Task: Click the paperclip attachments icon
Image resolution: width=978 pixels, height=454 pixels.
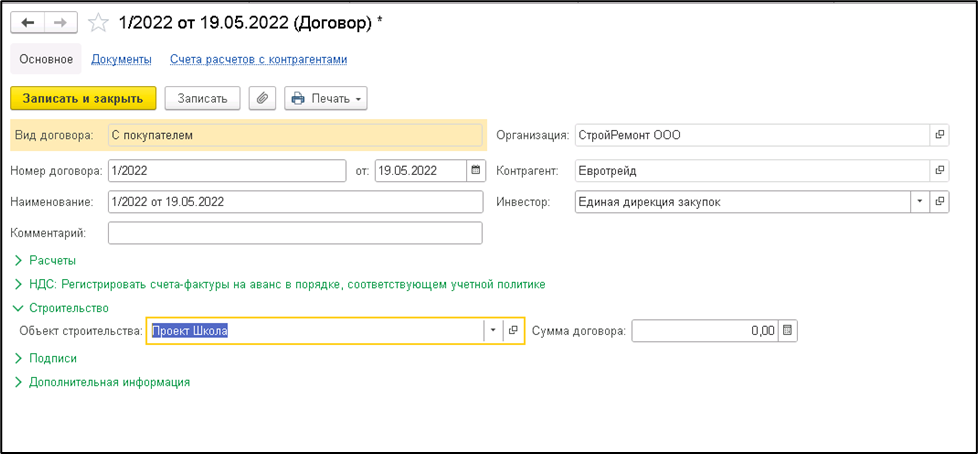Action: point(262,98)
